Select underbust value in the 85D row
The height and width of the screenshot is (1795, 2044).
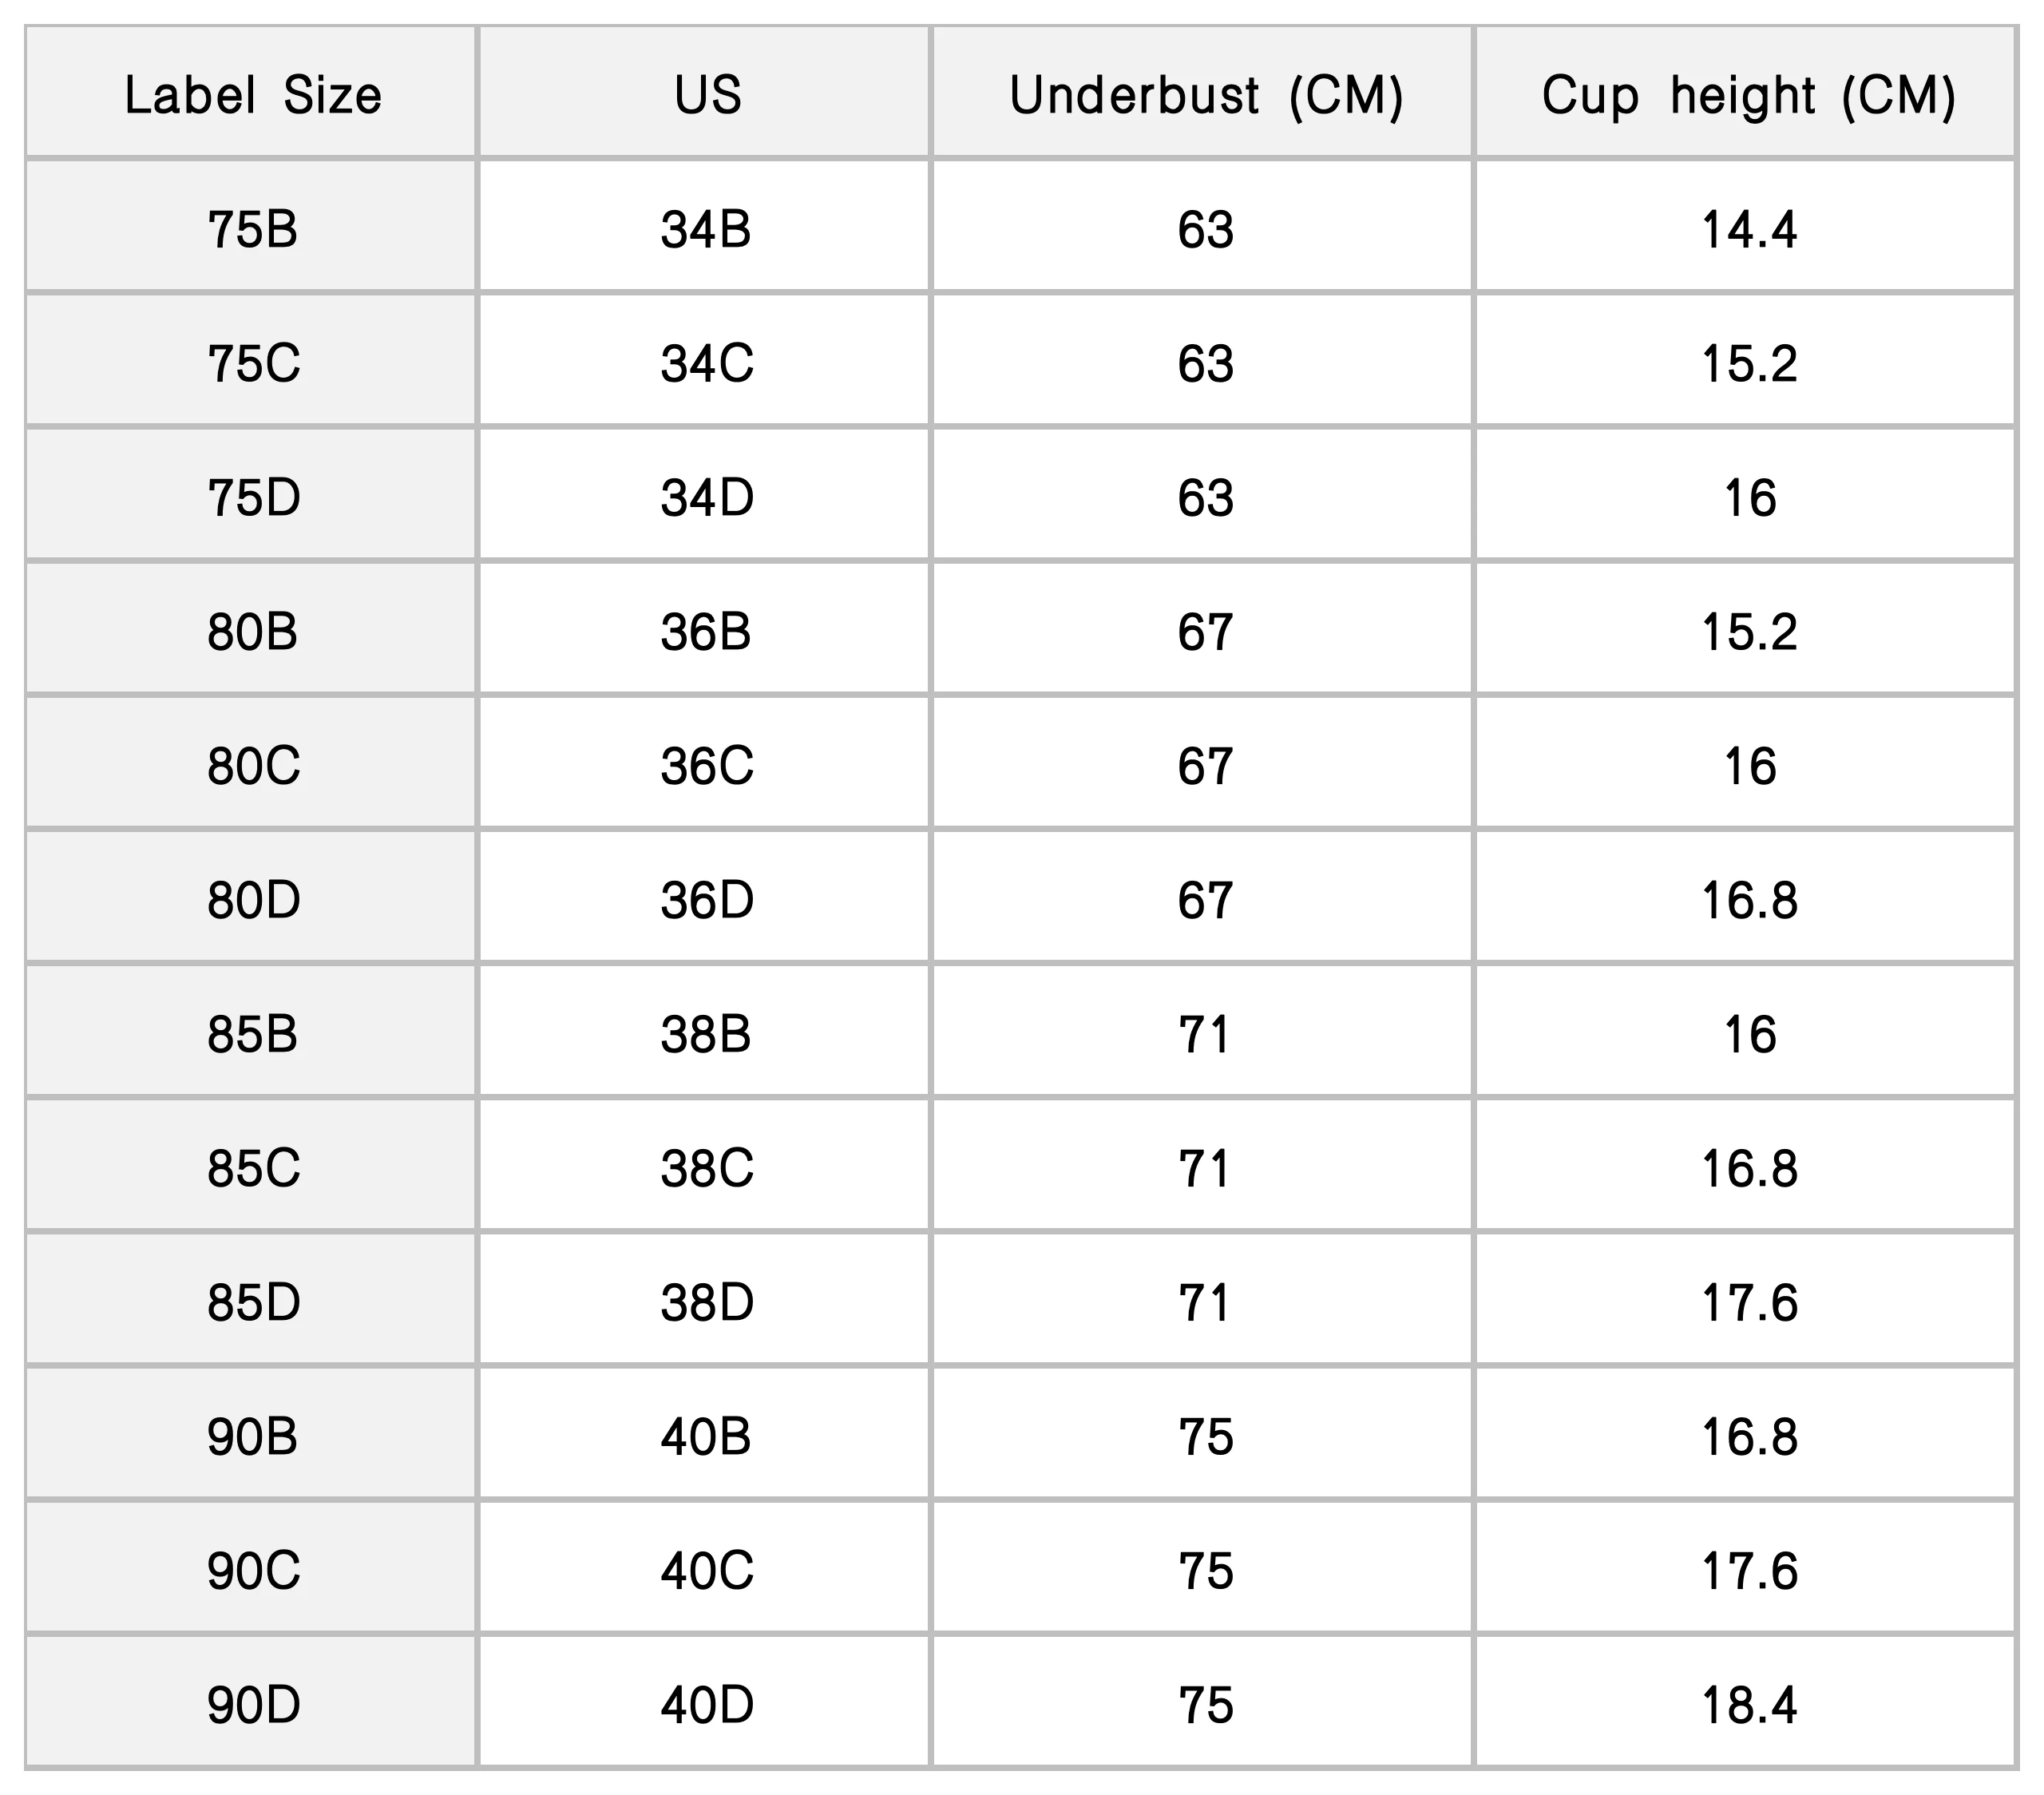pos(1205,1302)
